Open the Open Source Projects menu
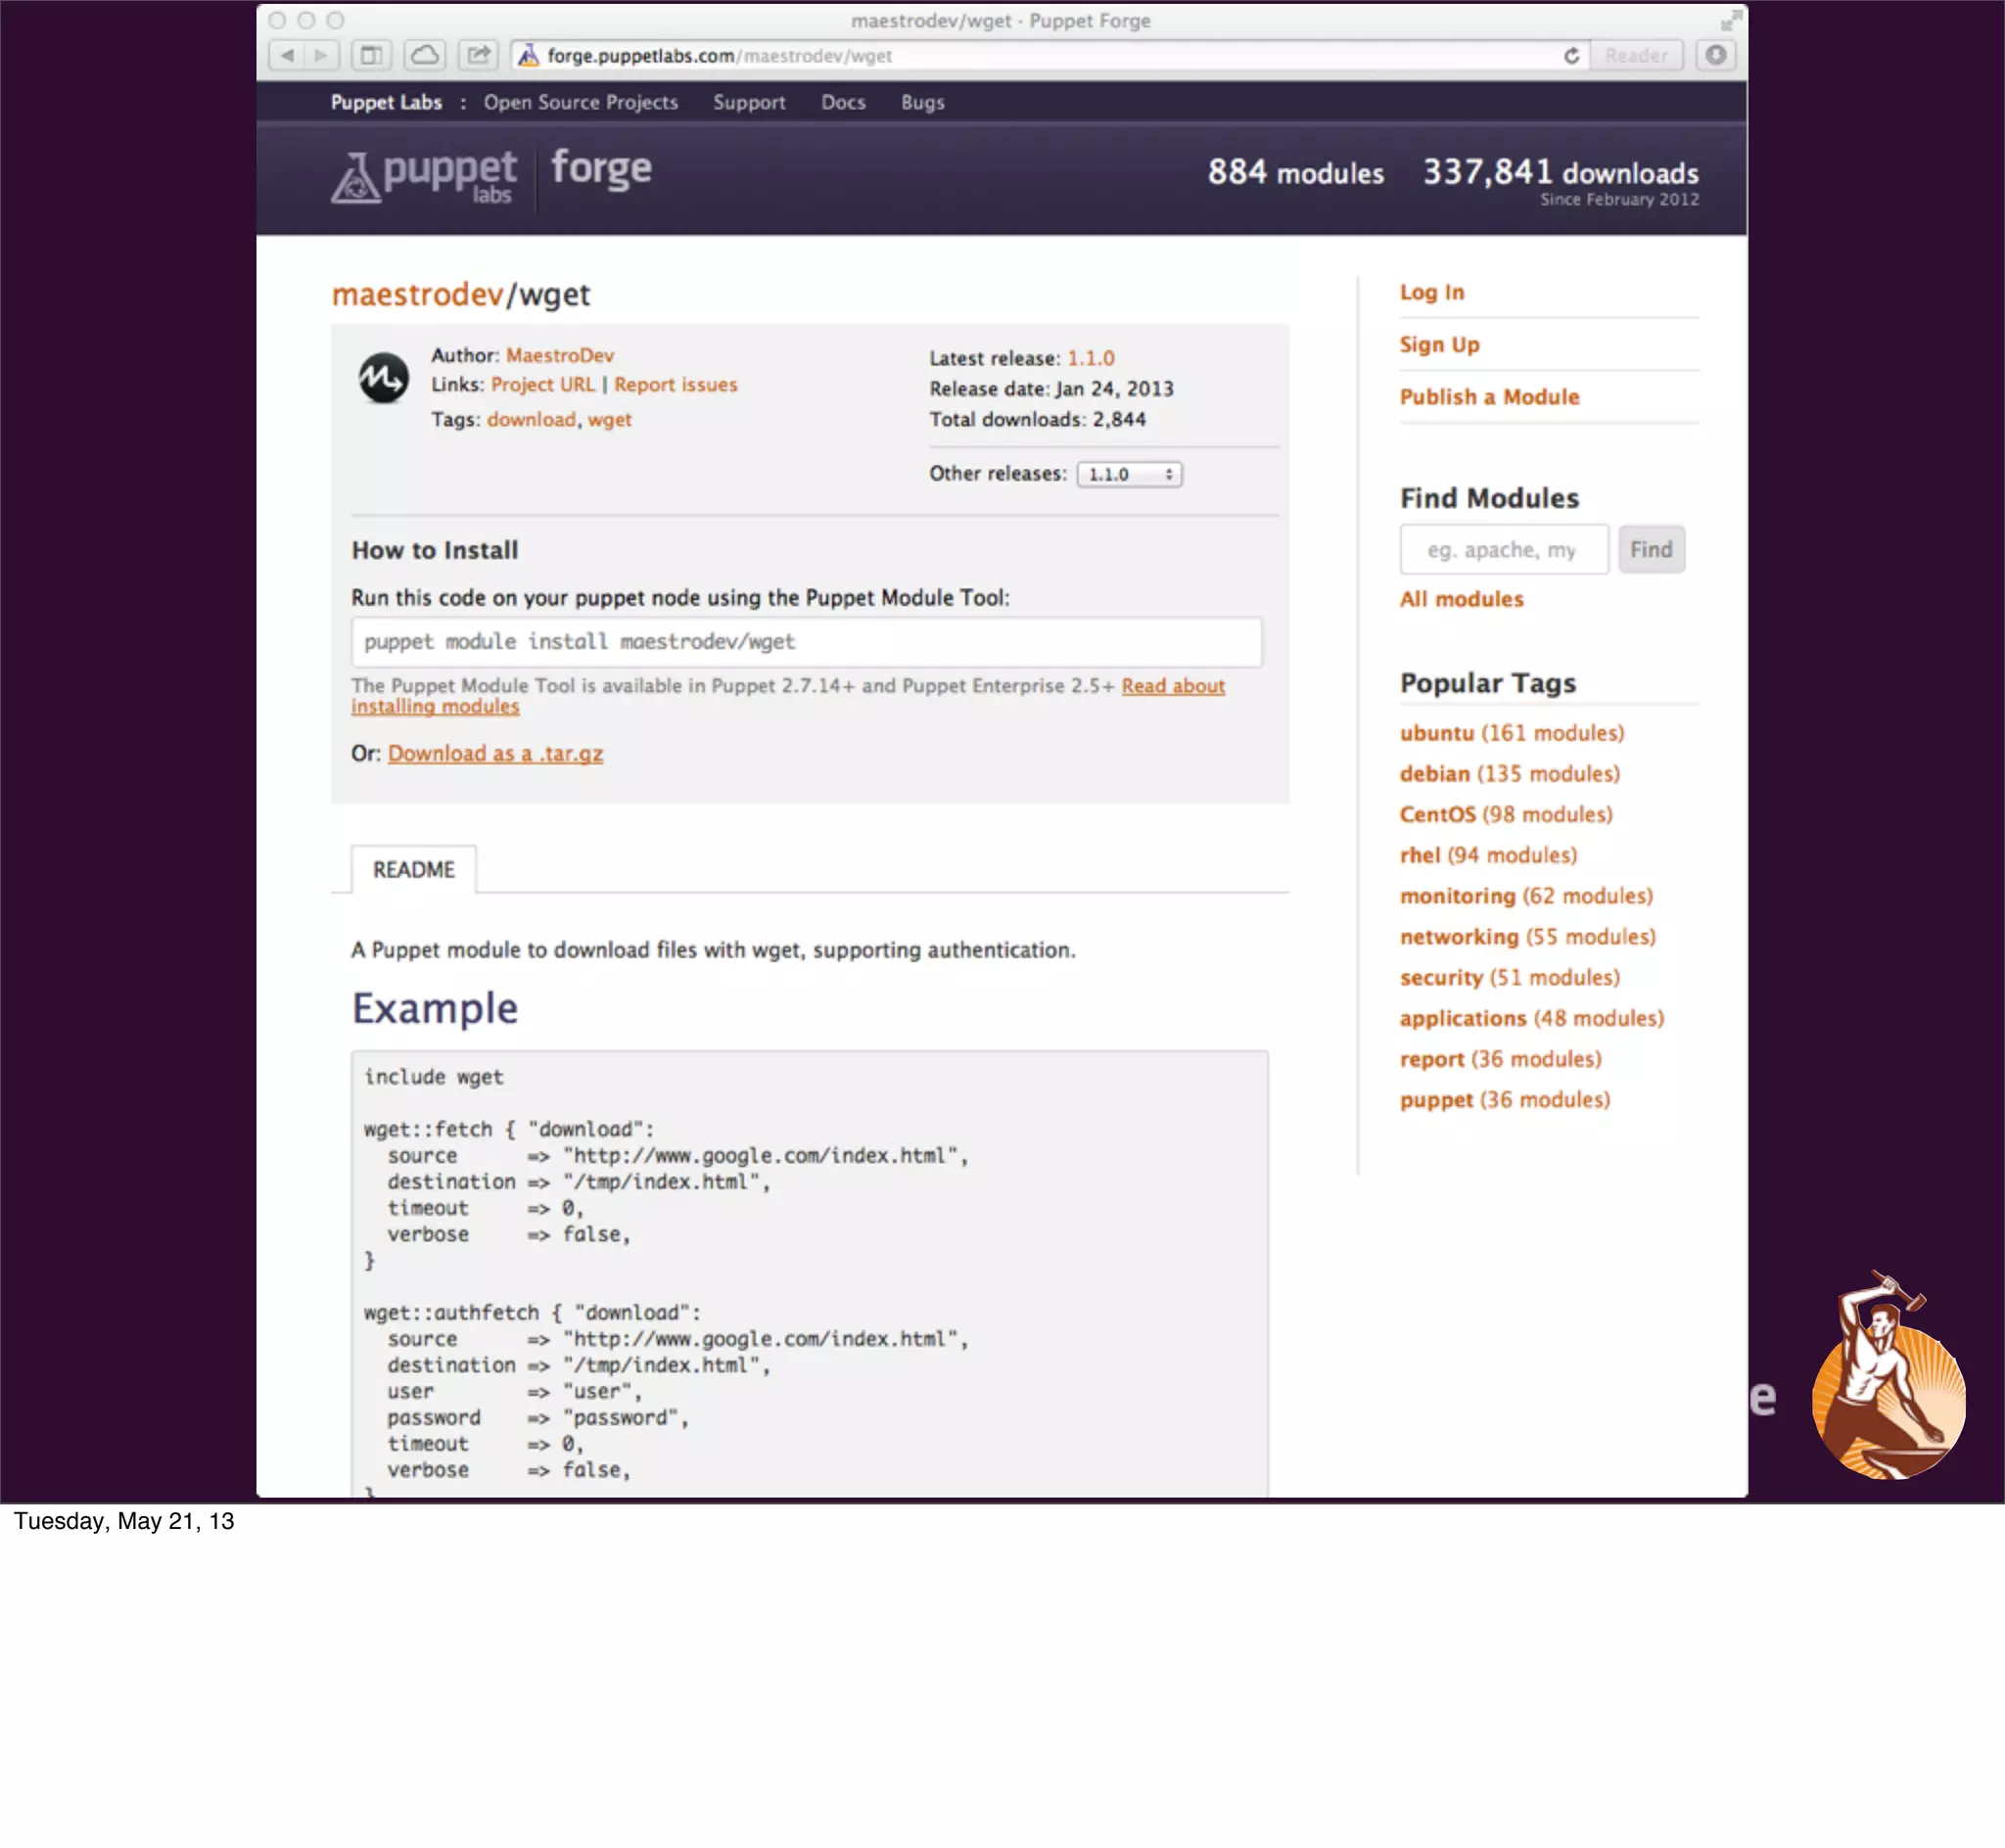2005x1848 pixels. coord(580,103)
